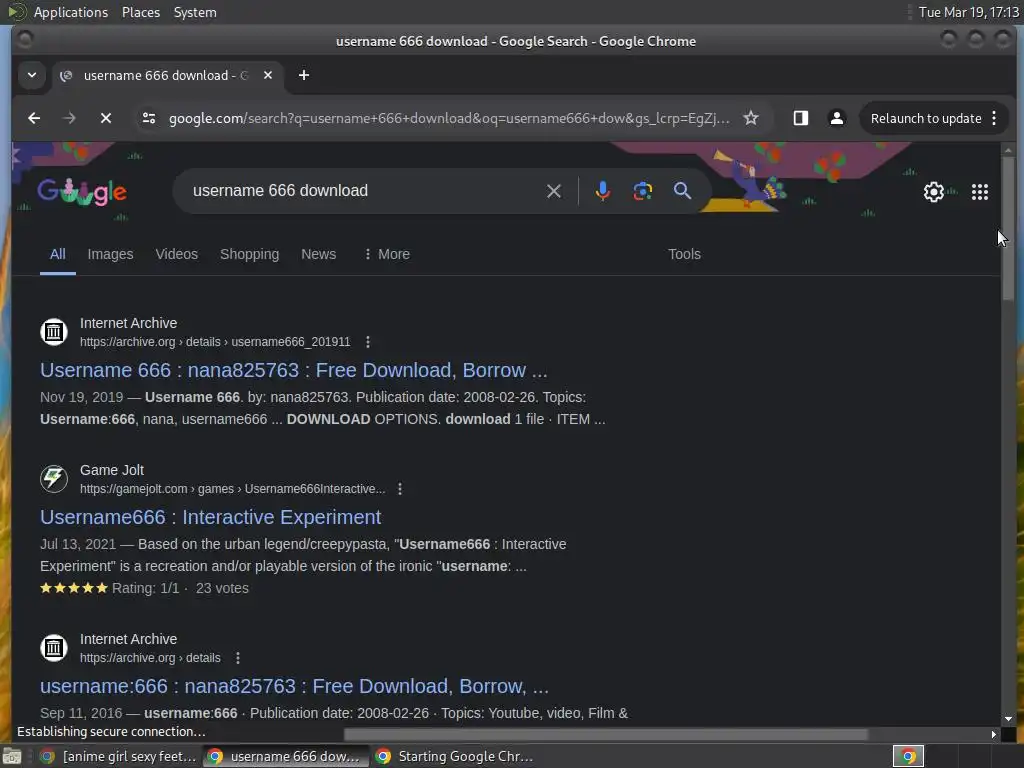Image resolution: width=1024 pixels, height=768 pixels.
Task: Click the scroll right arrow
Action: point(993,735)
